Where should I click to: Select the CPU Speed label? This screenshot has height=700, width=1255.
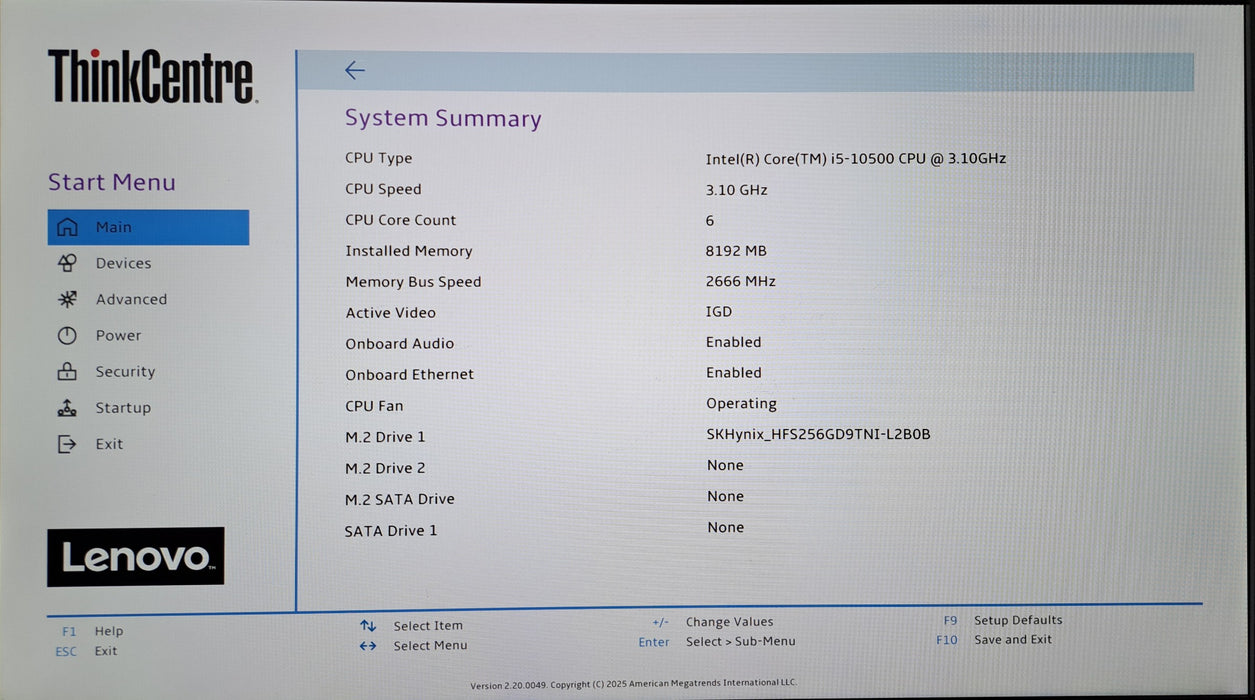(384, 189)
